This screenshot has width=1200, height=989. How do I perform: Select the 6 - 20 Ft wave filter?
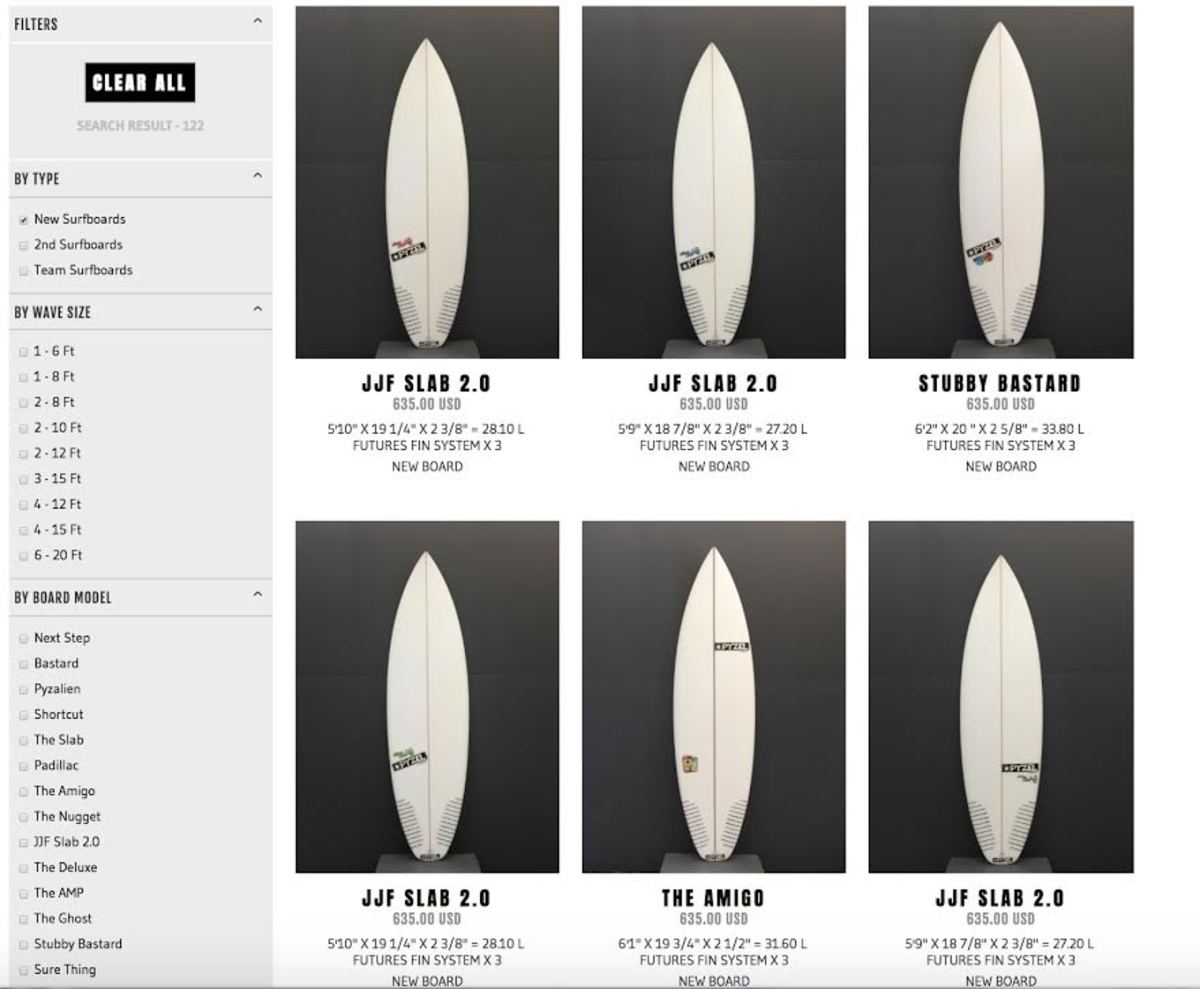click(23, 554)
